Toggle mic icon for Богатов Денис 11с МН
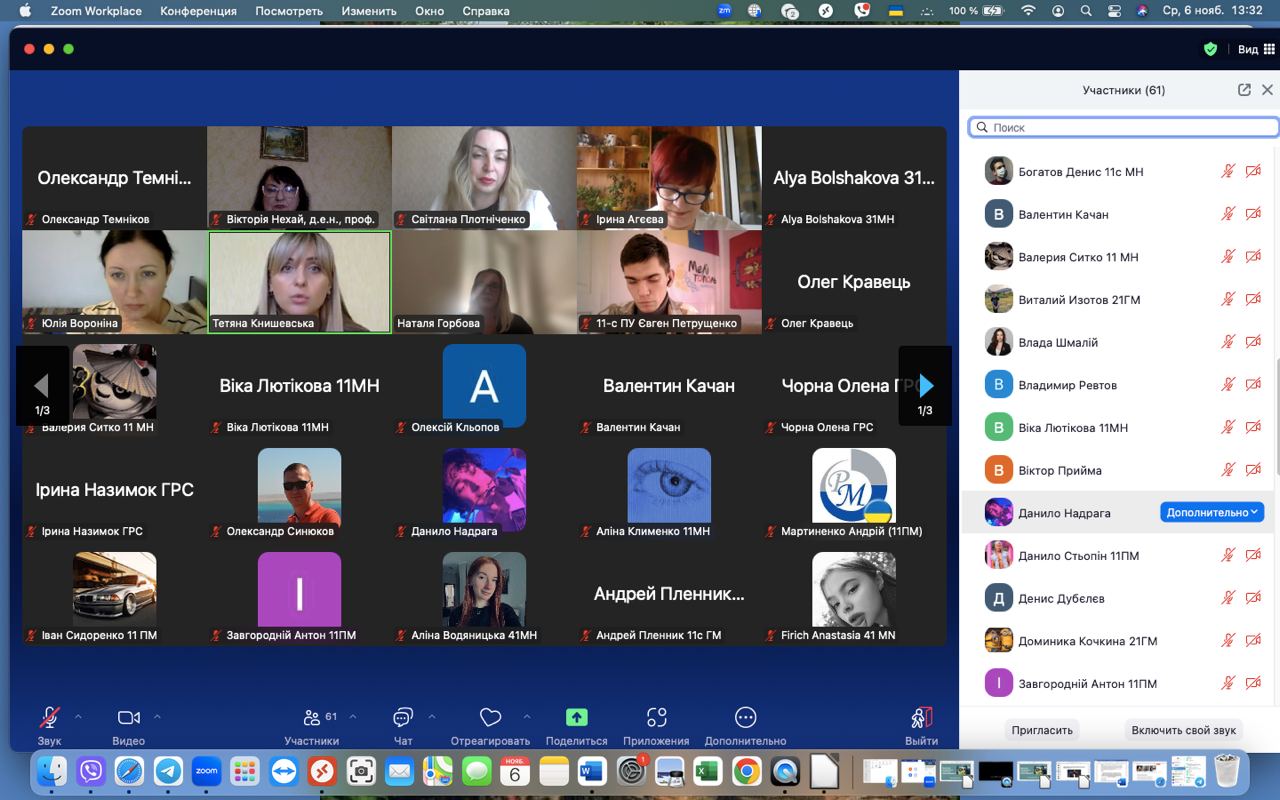Viewport: 1280px width, 800px height. [1228, 171]
